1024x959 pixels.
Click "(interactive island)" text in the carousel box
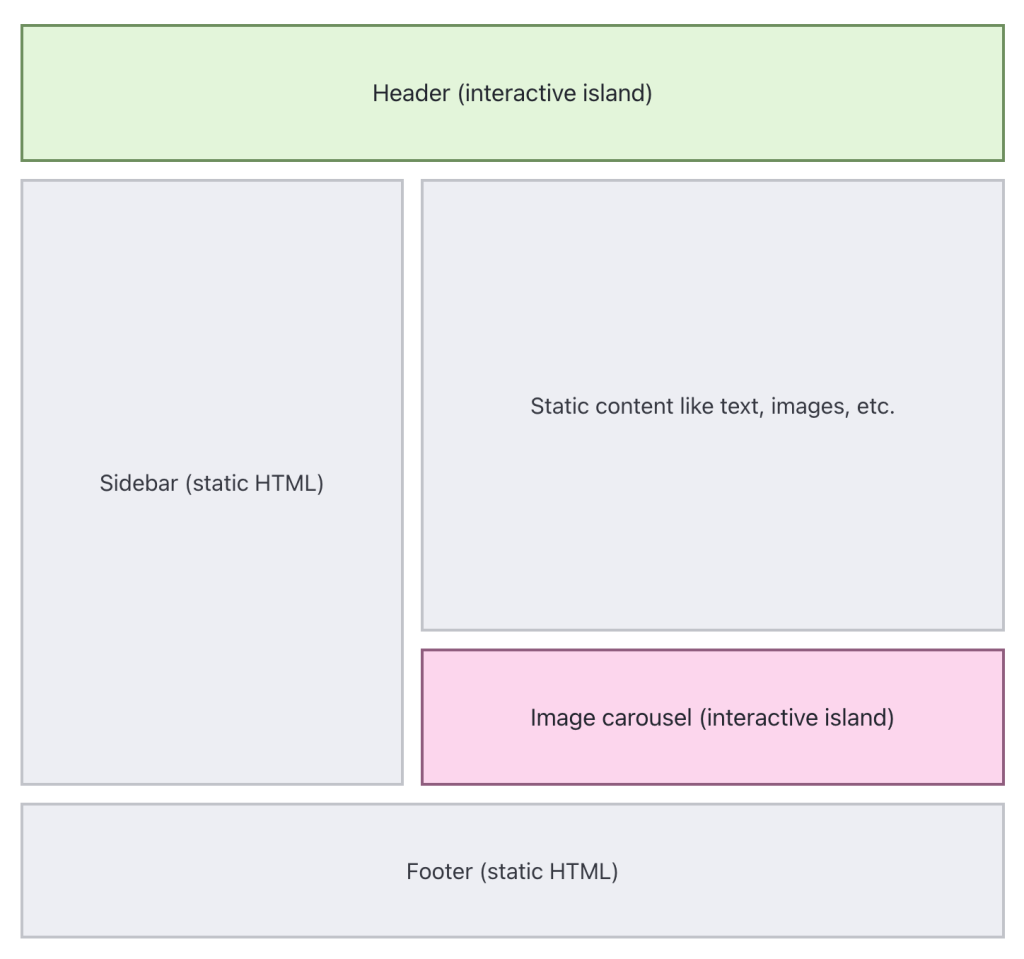point(795,718)
